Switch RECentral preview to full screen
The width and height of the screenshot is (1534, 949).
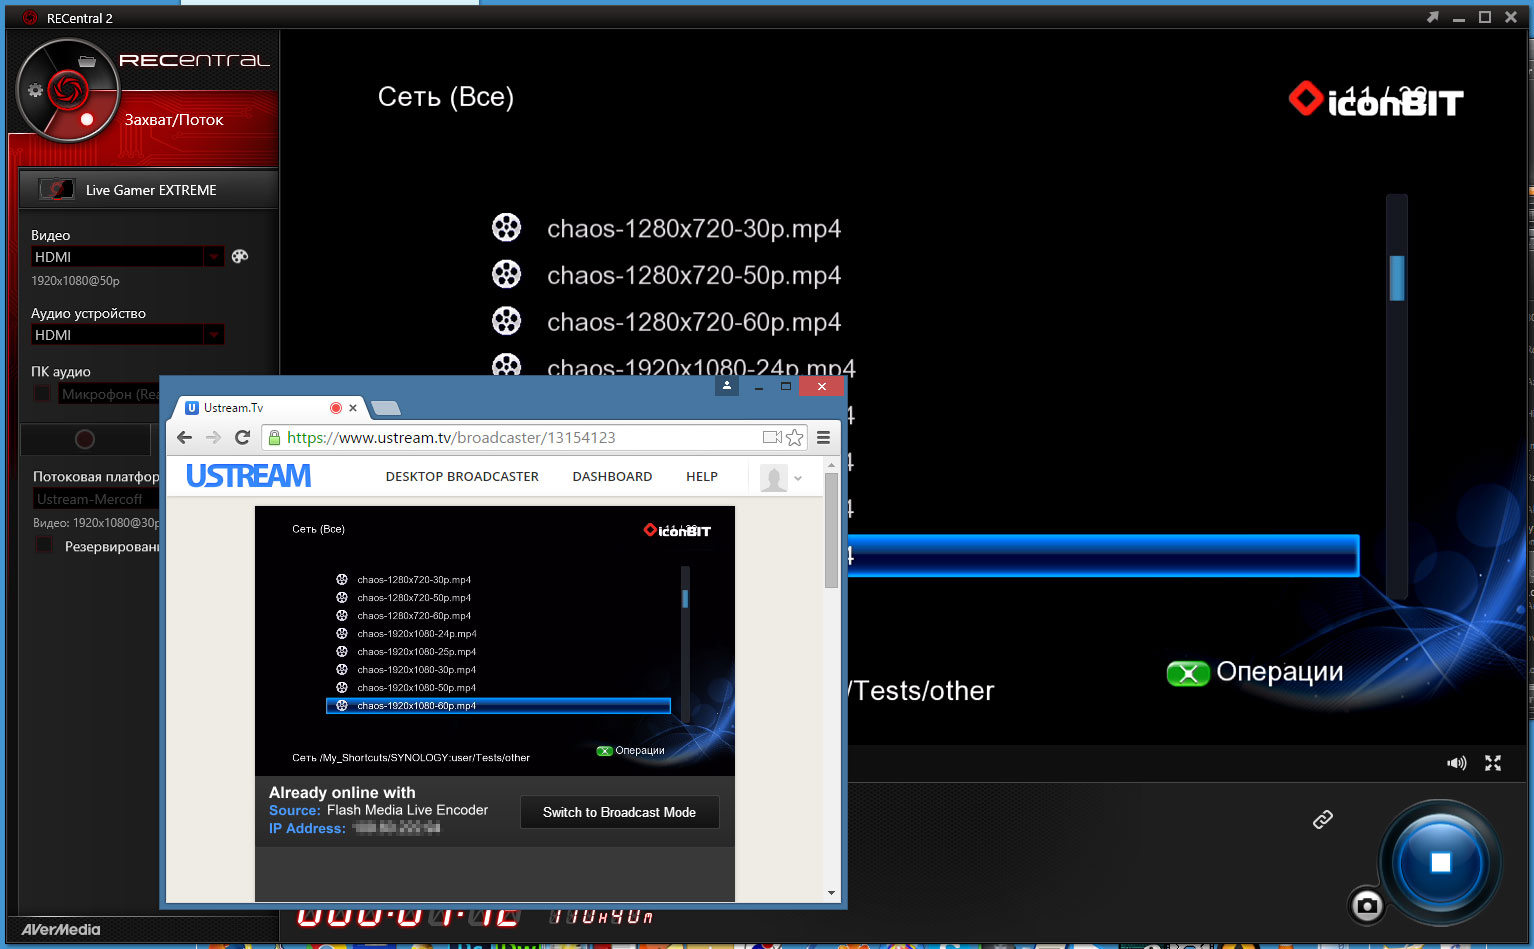1493,763
